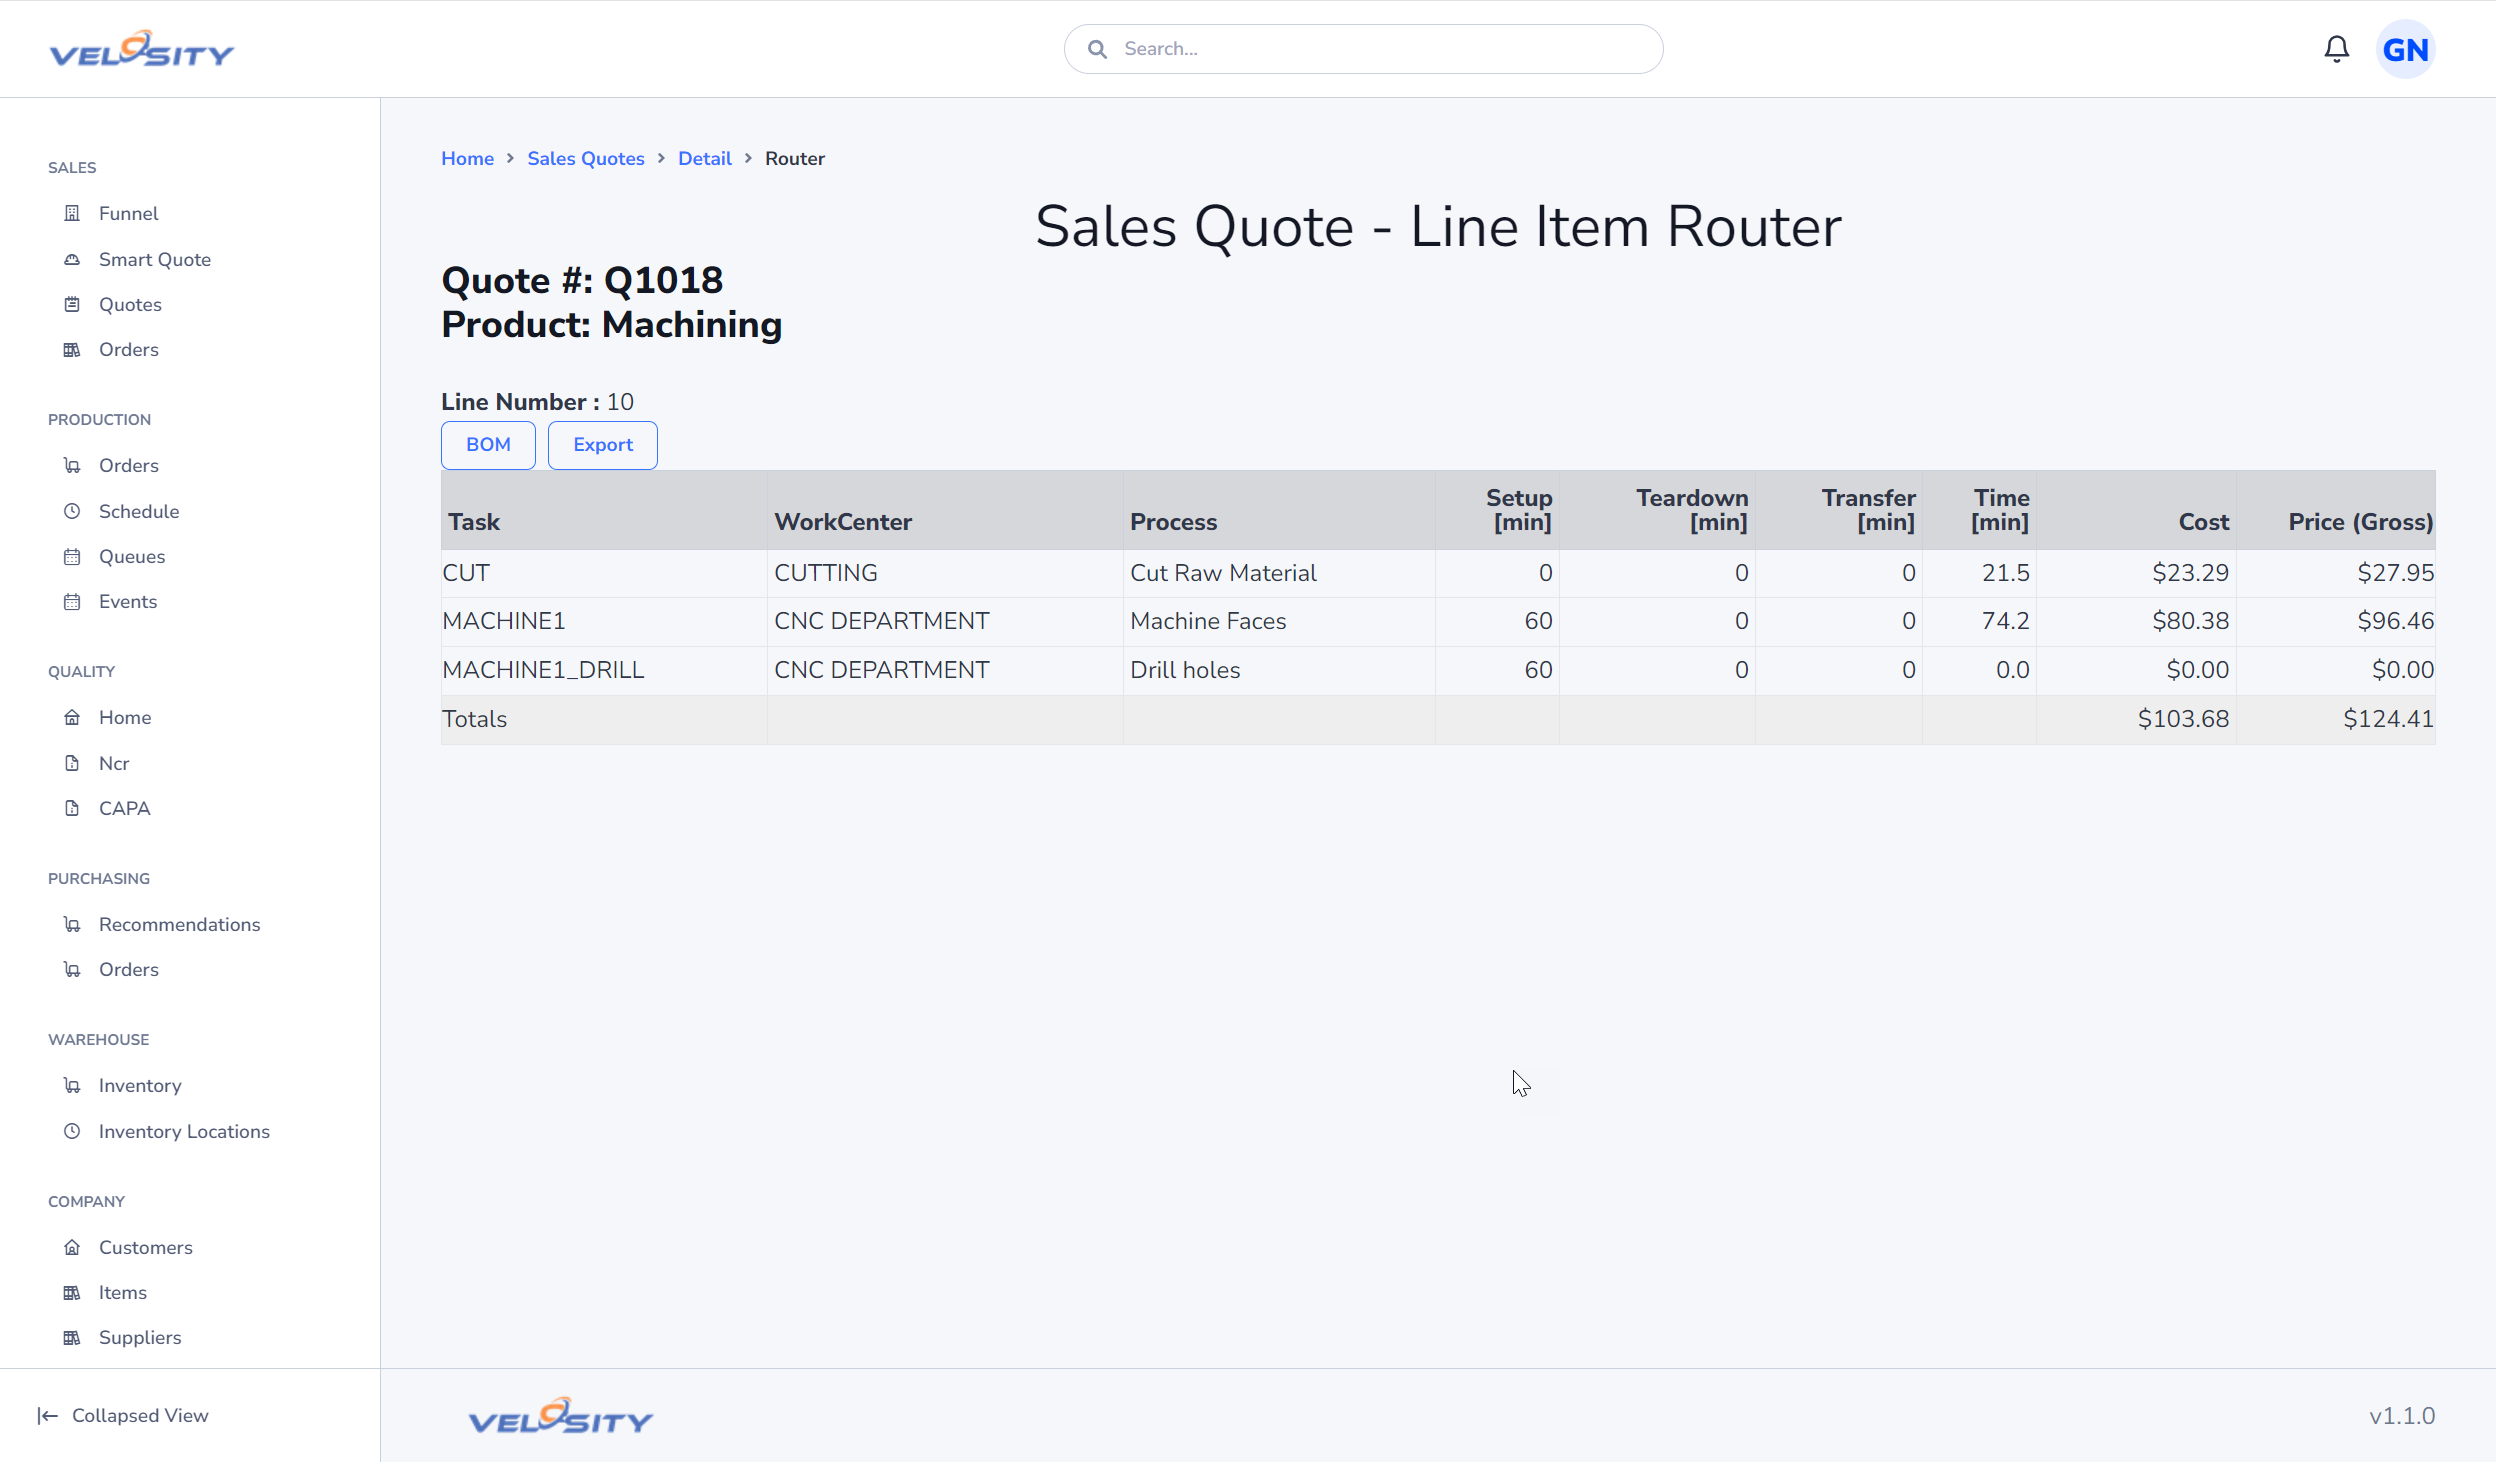Click the $103.68 total cost
The height and width of the screenshot is (1462, 2496).
point(2183,719)
